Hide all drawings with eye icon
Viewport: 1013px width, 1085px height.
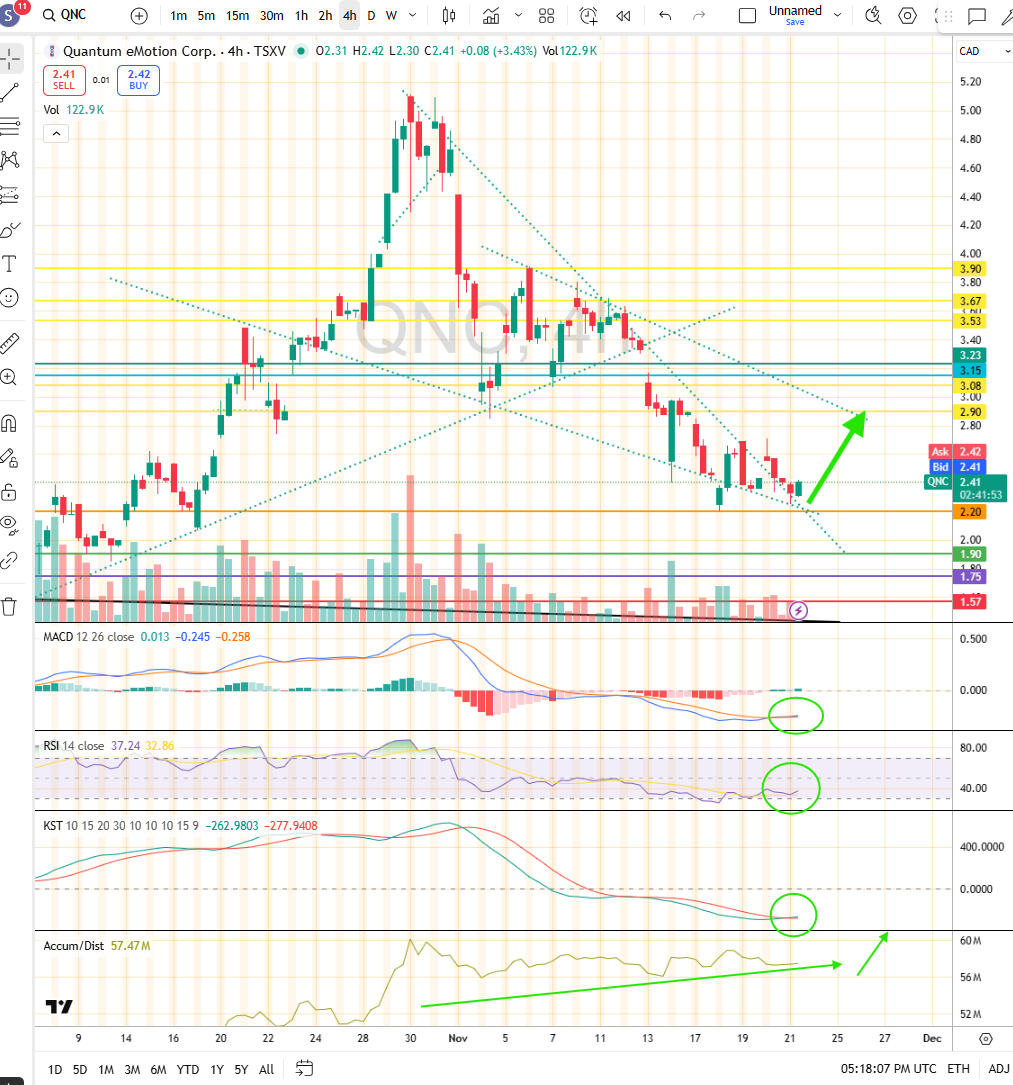[11, 524]
